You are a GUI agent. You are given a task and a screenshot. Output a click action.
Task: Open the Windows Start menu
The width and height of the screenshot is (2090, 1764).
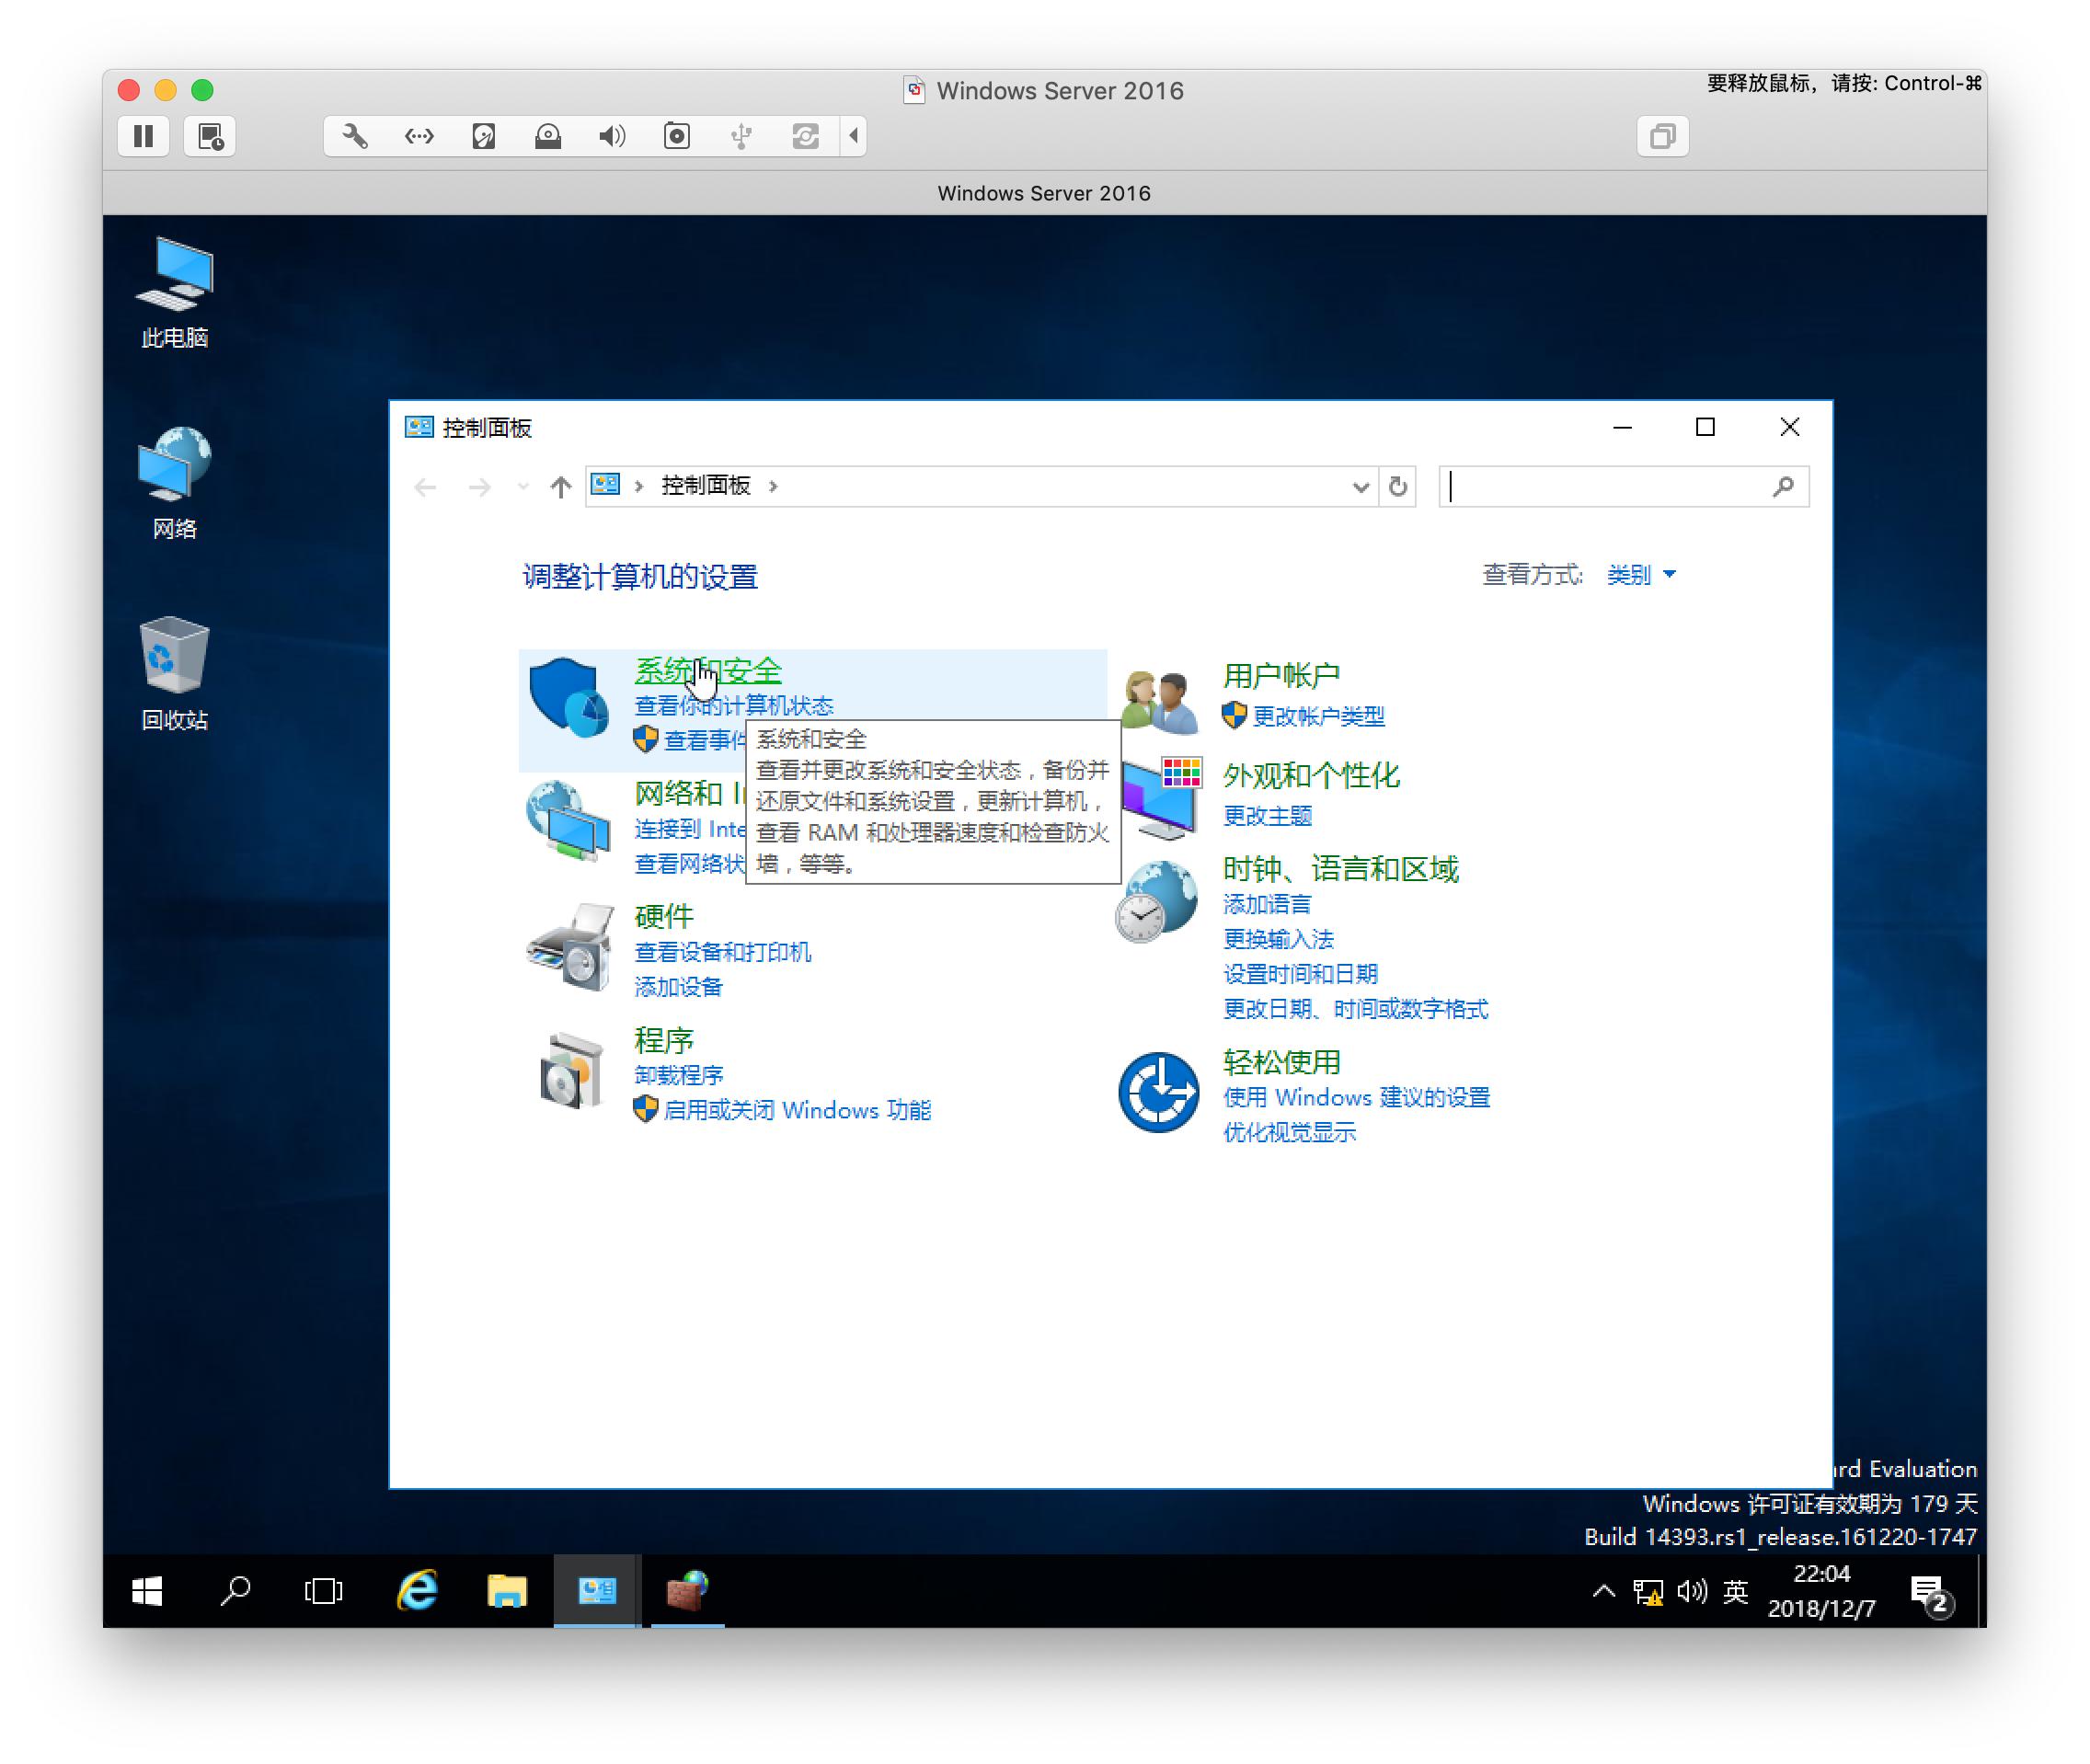(x=147, y=1590)
